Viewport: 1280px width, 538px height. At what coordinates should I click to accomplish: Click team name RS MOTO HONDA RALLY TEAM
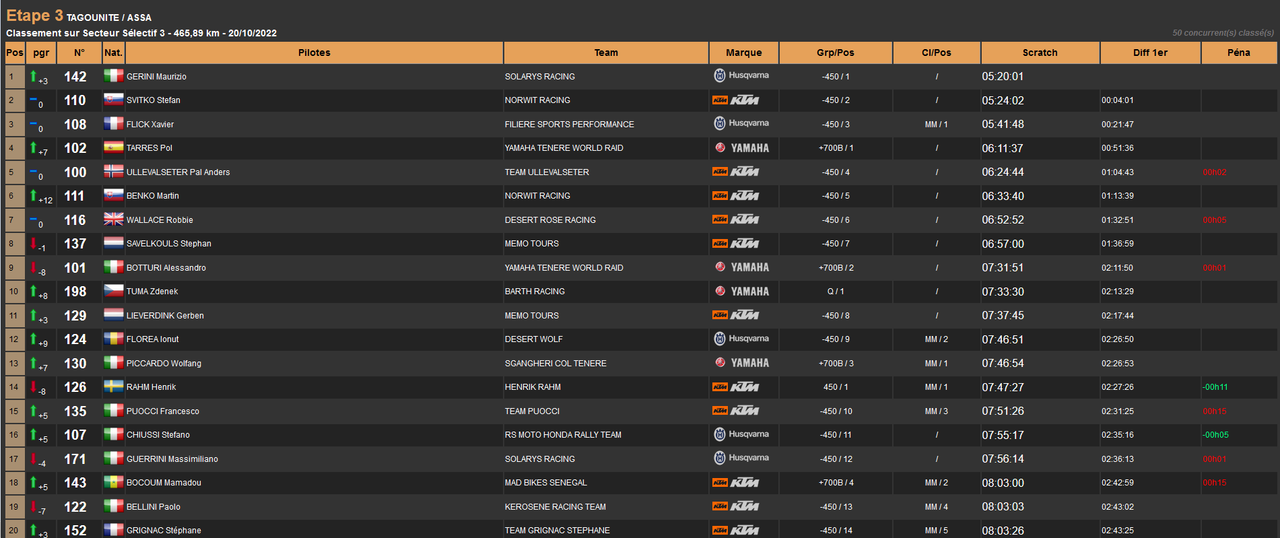(563, 435)
